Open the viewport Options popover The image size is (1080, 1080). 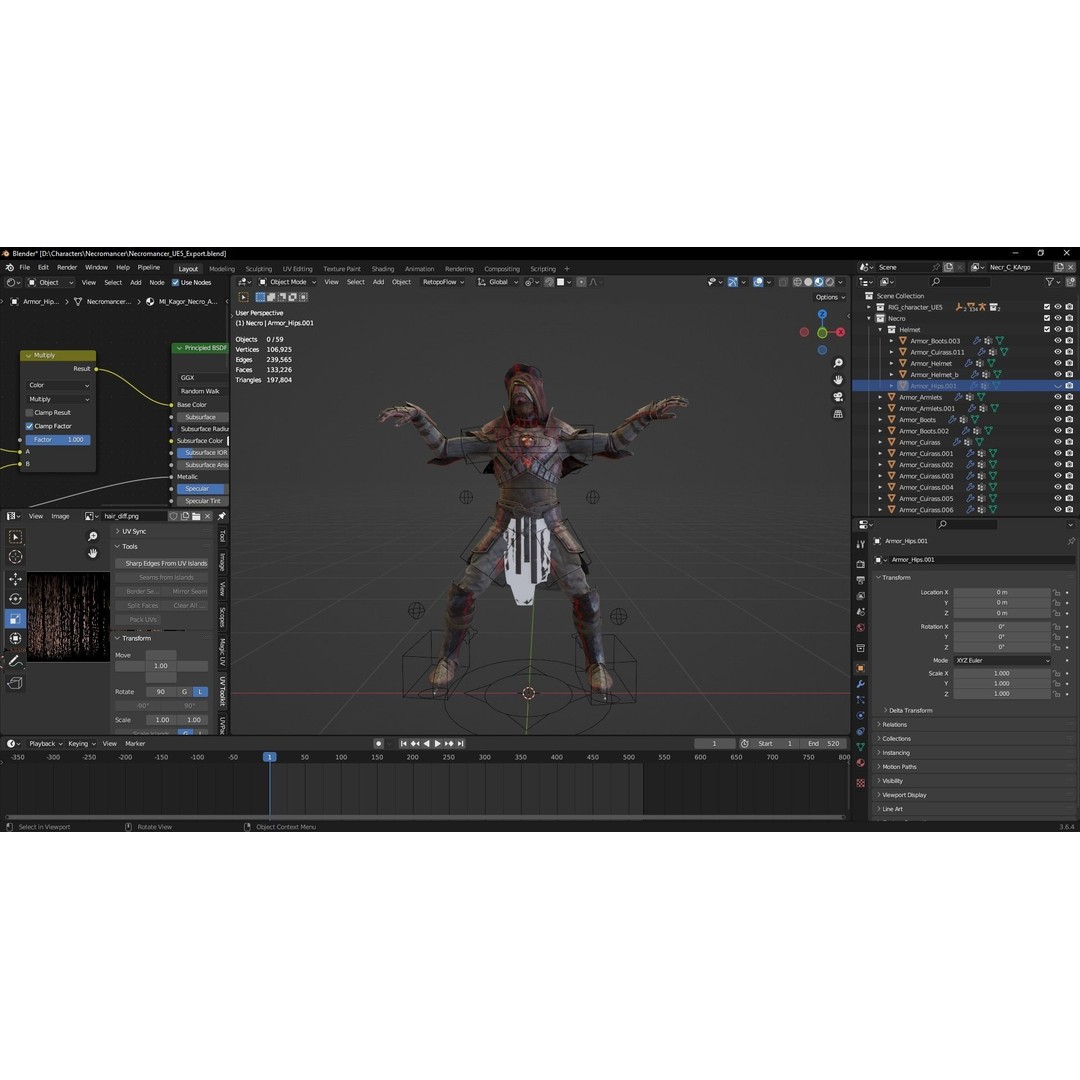tap(830, 297)
